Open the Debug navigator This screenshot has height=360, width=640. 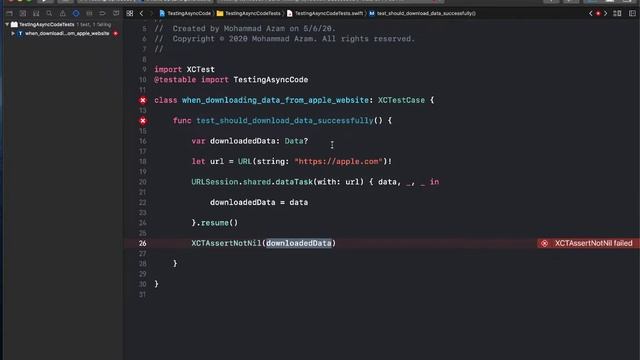pos(89,13)
